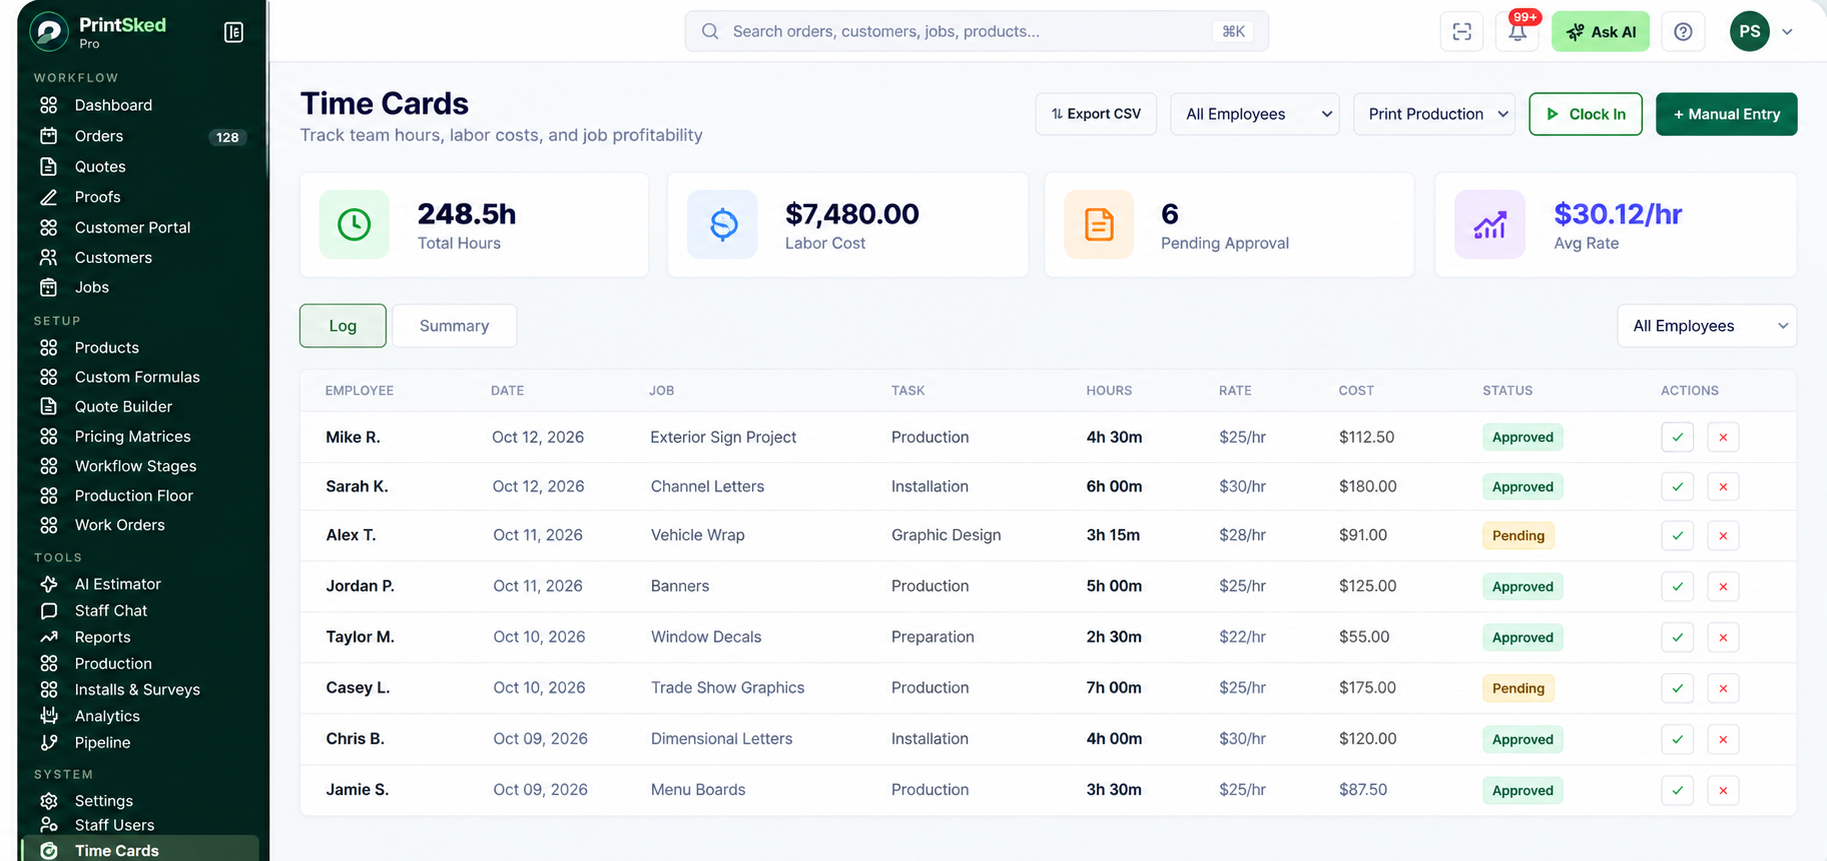Click the Ask AI button
Viewport: 1827px width, 861px height.
click(1600, 32)
